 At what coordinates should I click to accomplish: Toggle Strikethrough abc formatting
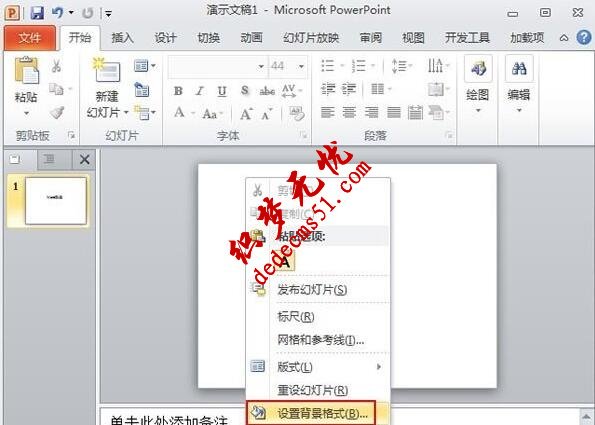point(267,91)
